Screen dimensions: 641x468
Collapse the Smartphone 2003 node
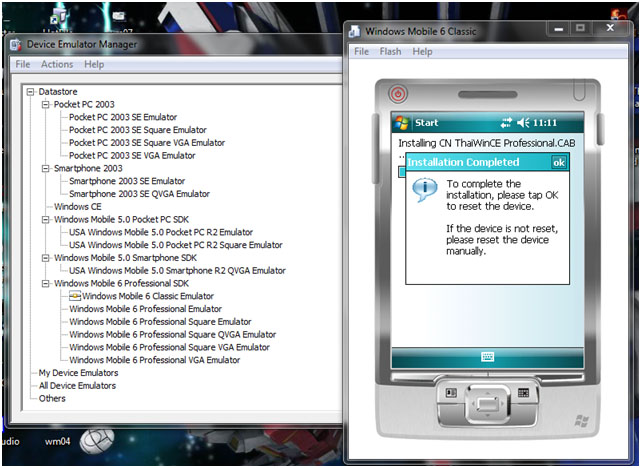tap(45, 168)
